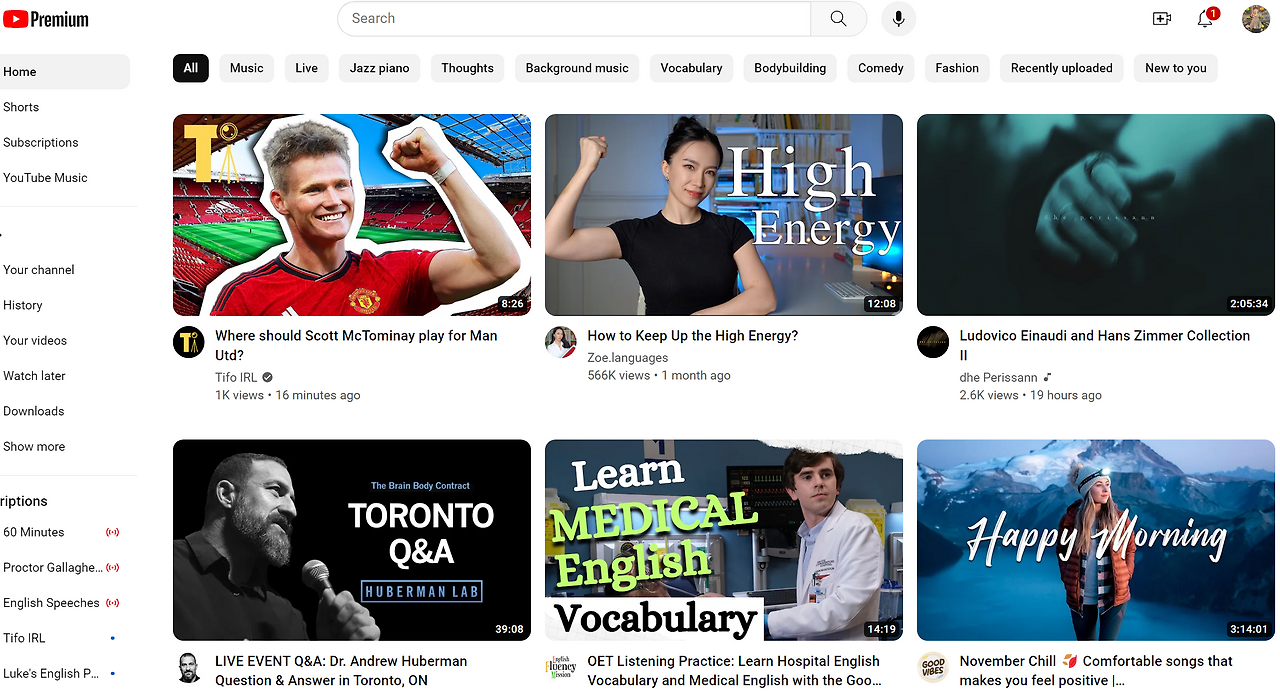Viewport: 1280px width, 697px height.
Task: Click the verified badge next to Tifo IRL
Action: [x=267, y=377]
